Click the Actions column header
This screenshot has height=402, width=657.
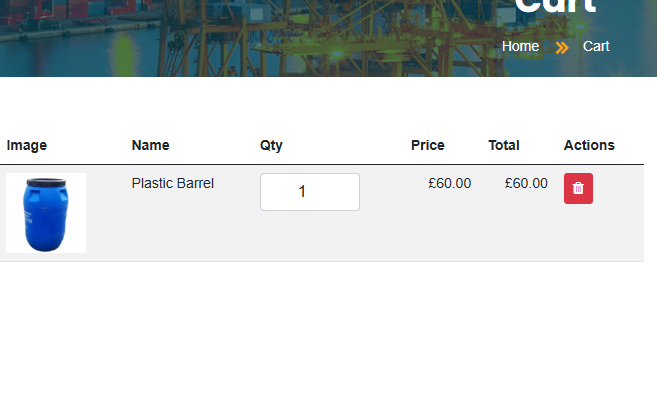click(588, 145)
